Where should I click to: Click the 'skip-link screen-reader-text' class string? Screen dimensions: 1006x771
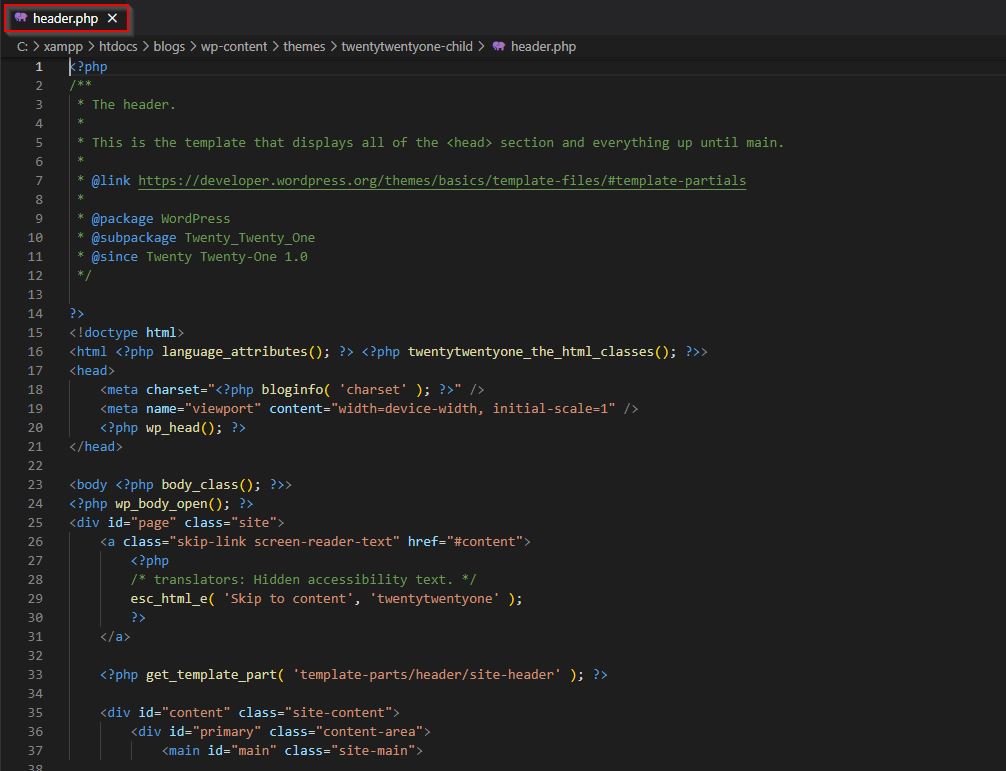pyautogui.click(x=284, y=542)
